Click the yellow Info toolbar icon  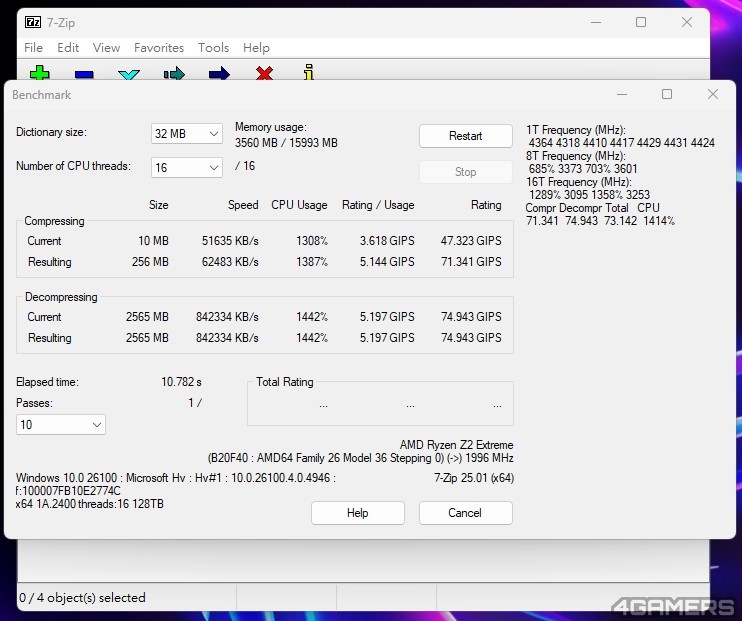(x=309, y=73)
